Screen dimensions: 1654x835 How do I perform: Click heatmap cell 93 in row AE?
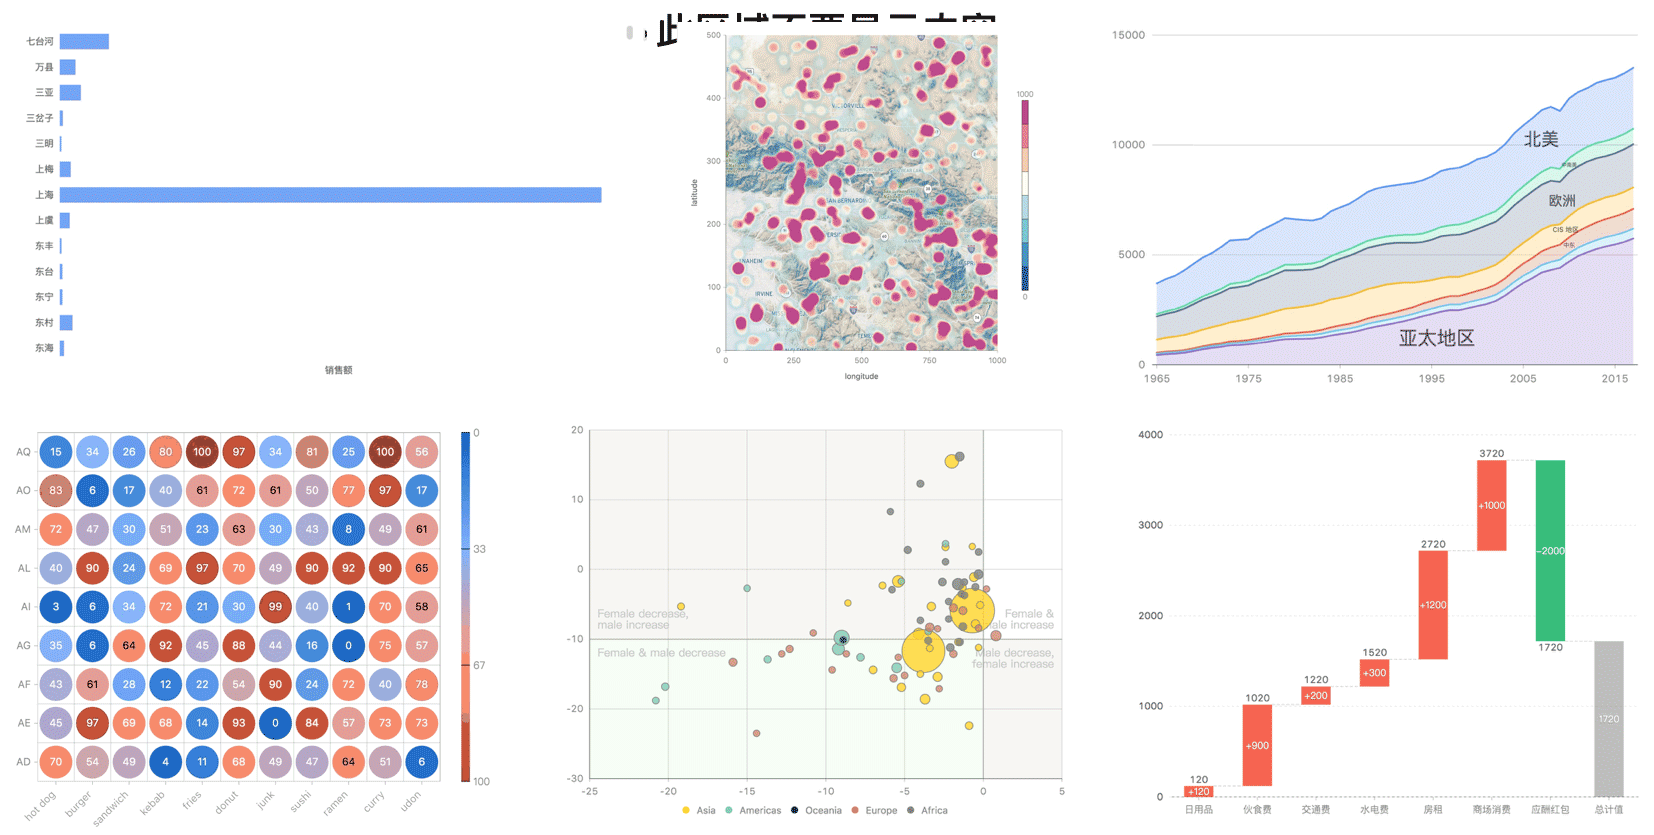(x=239, y=723)
